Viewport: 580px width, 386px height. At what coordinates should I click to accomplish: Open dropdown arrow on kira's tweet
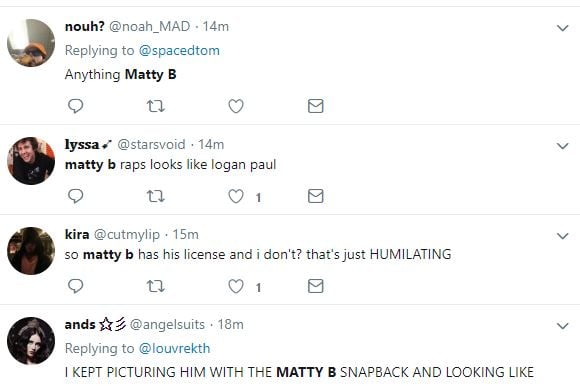click(x=562, y=236)
